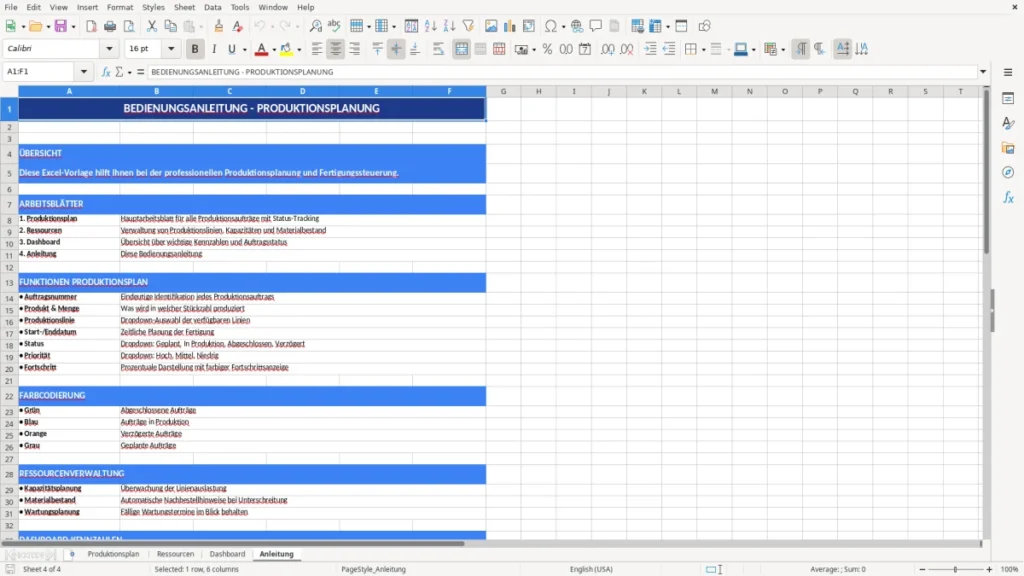The width and height of the screenshot is (1024, 576).
Task: Toggle Bold formatting
Action: point(195,49)
